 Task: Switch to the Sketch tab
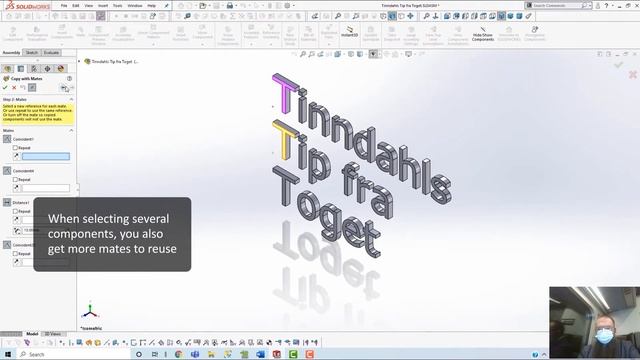tap(31, 53)
